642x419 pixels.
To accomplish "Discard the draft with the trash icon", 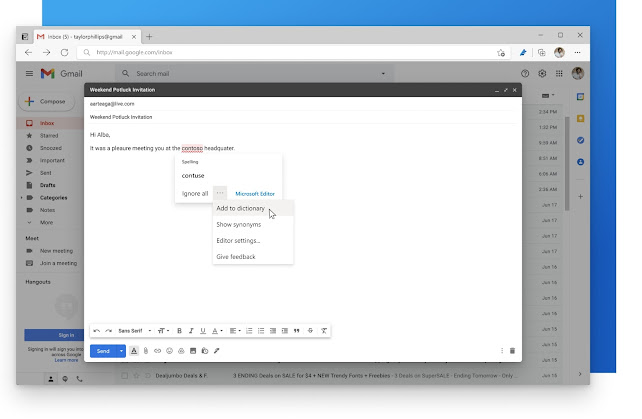I will [x=513, y=351].
